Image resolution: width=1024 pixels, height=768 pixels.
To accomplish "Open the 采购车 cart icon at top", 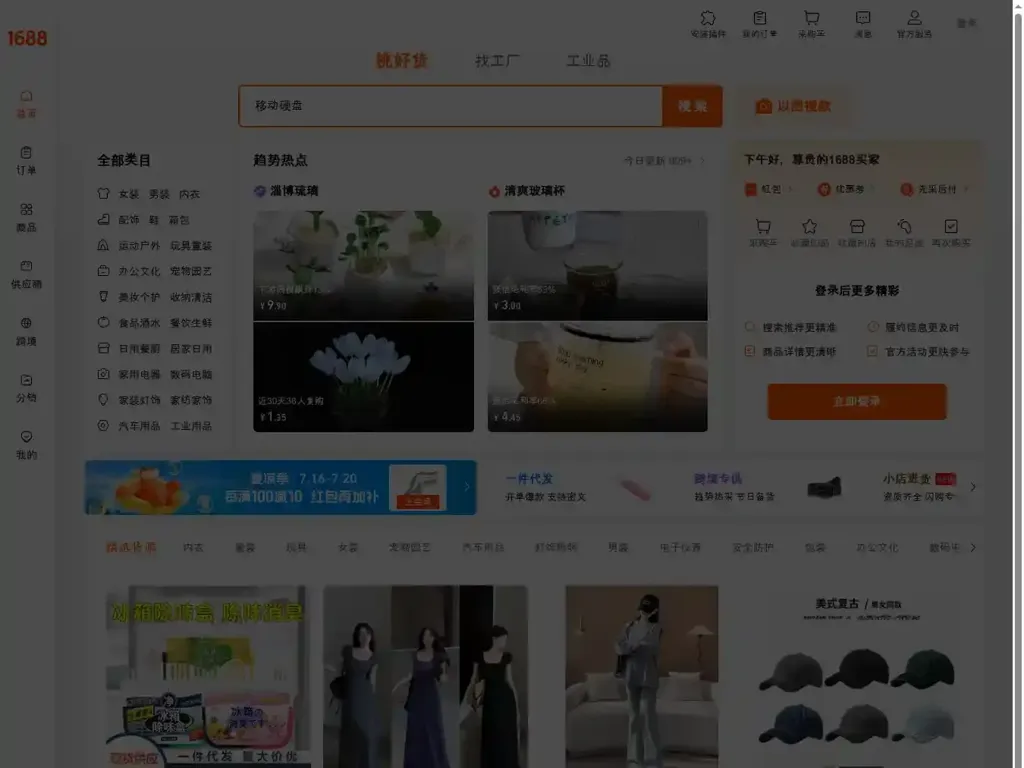I will coord(812,20).
